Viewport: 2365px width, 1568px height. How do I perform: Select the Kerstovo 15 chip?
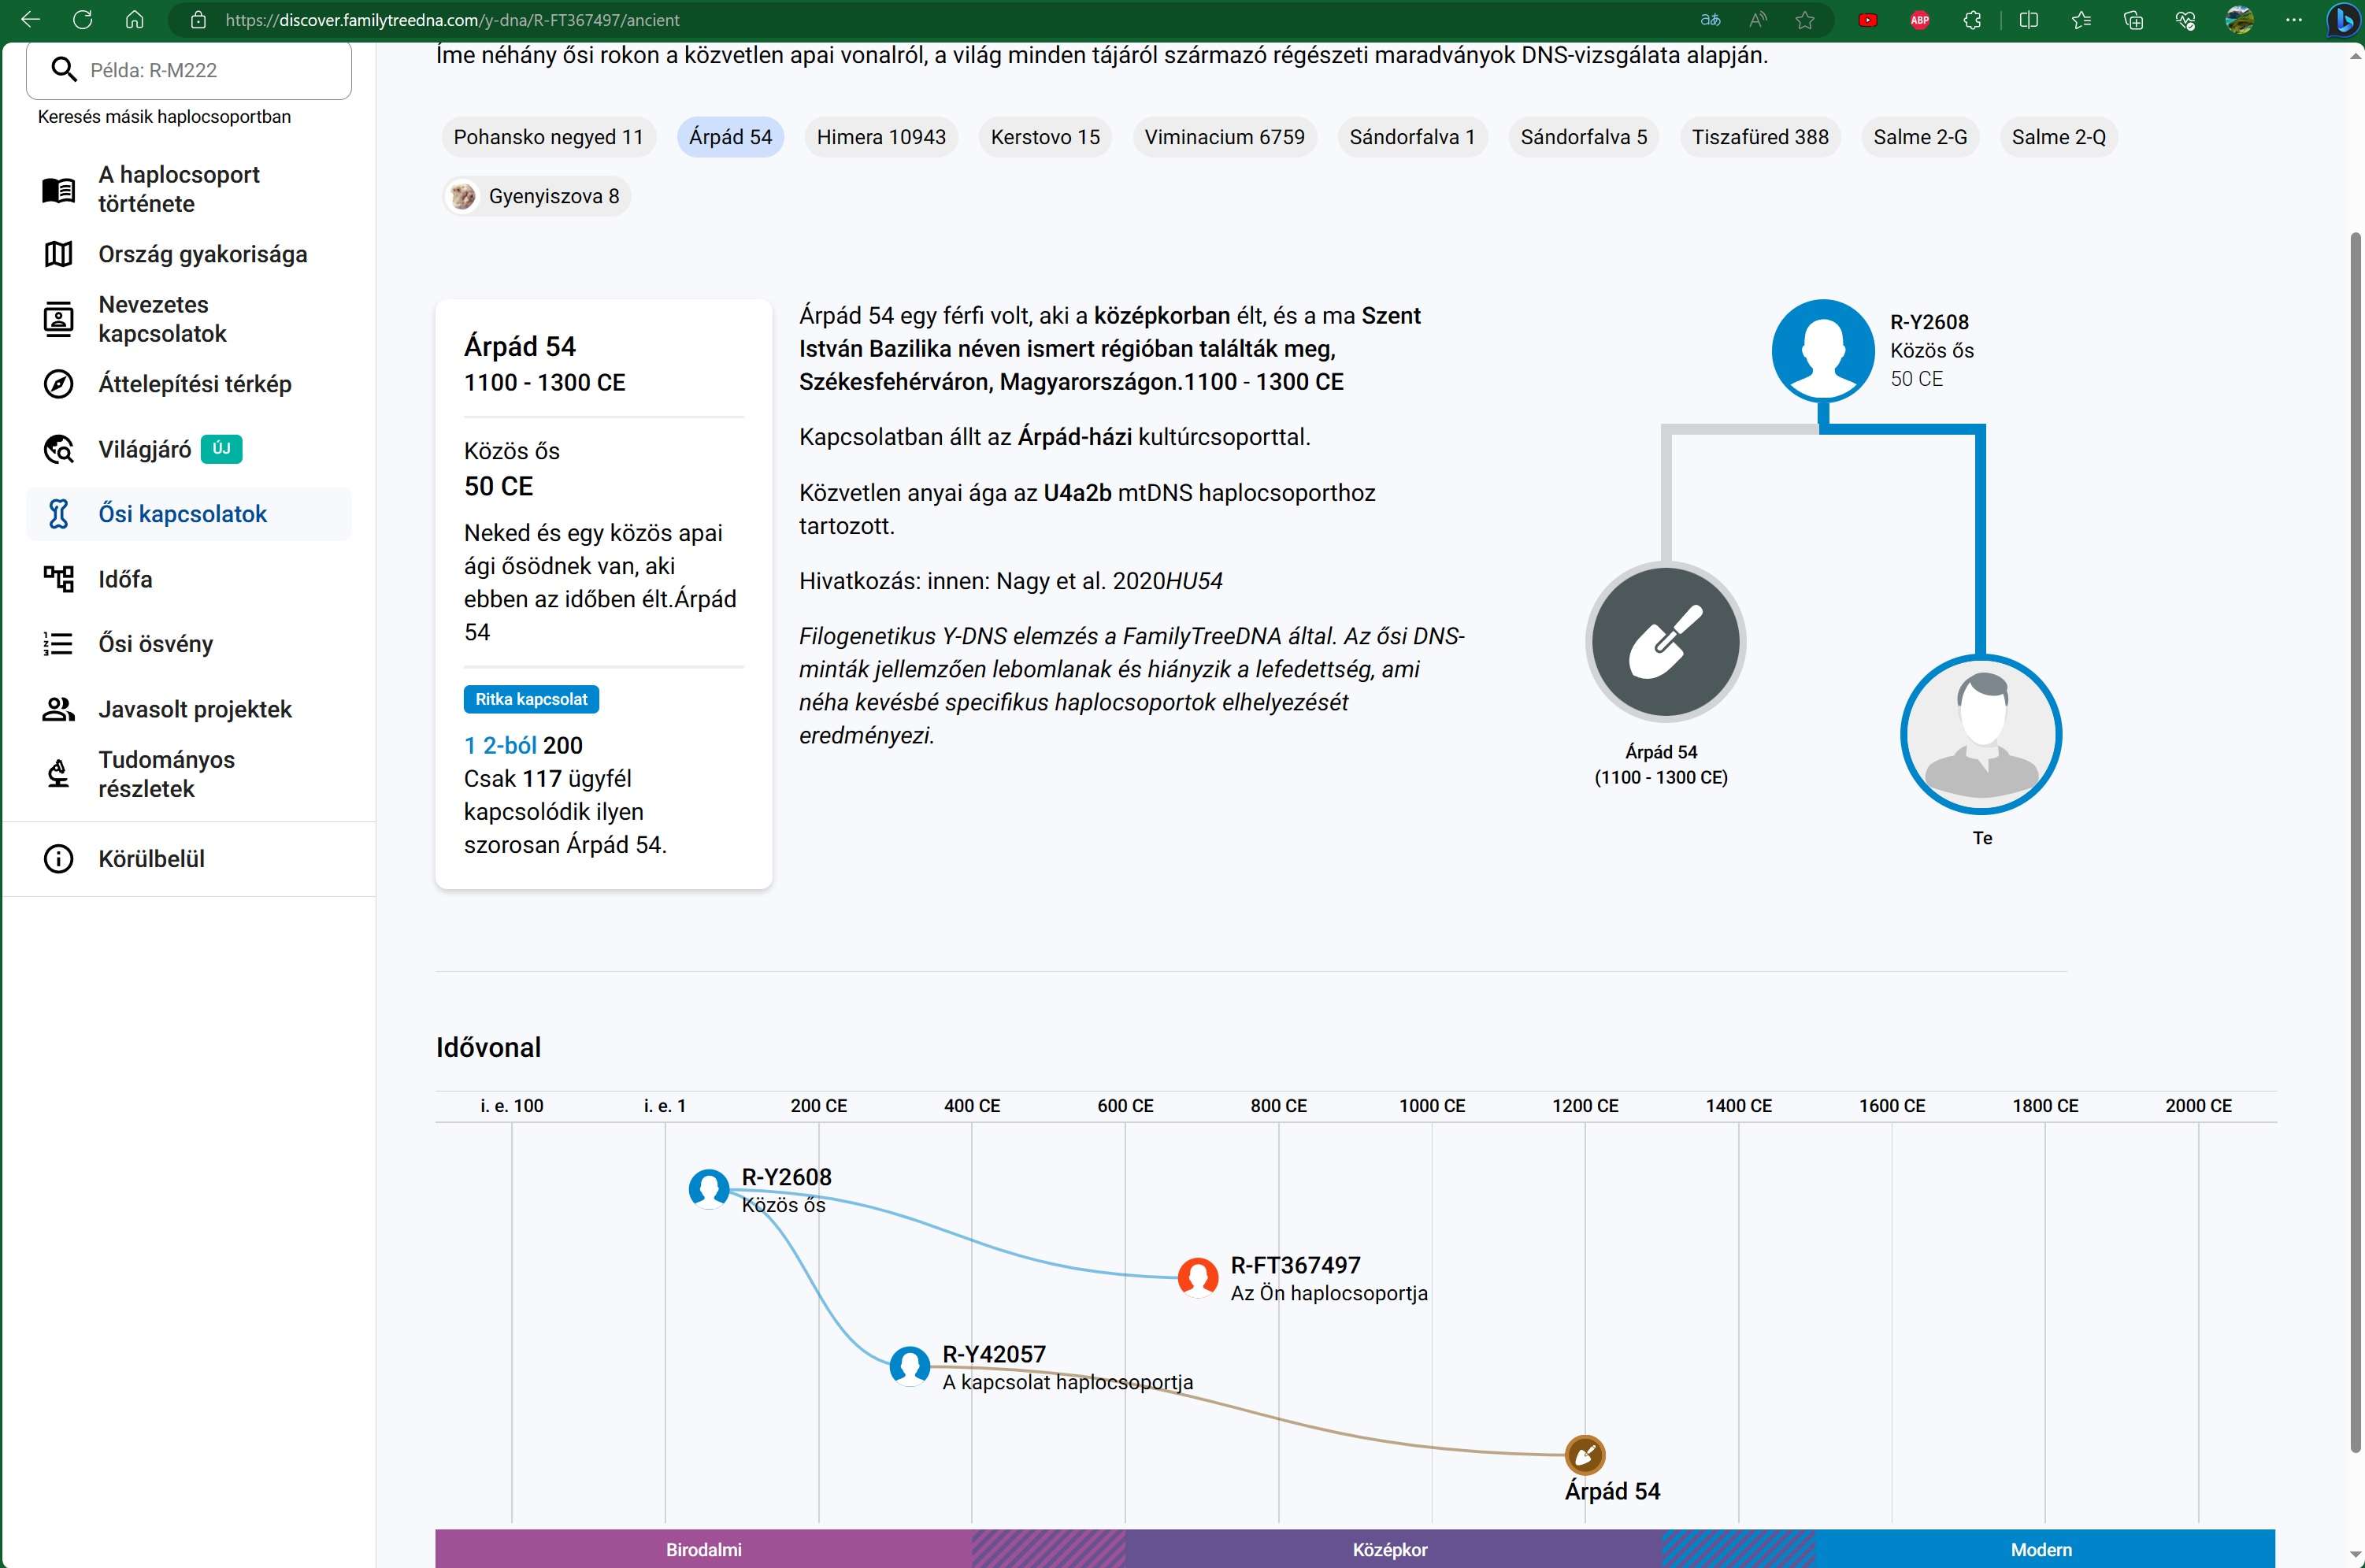(1045, 137)
